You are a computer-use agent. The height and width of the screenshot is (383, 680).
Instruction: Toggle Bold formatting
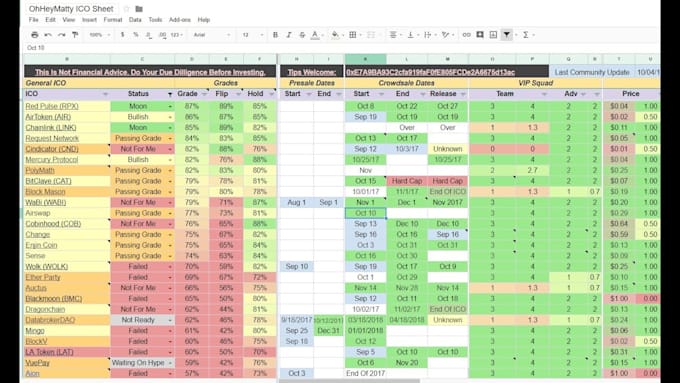pyautogui.click(x=275, y=35)
